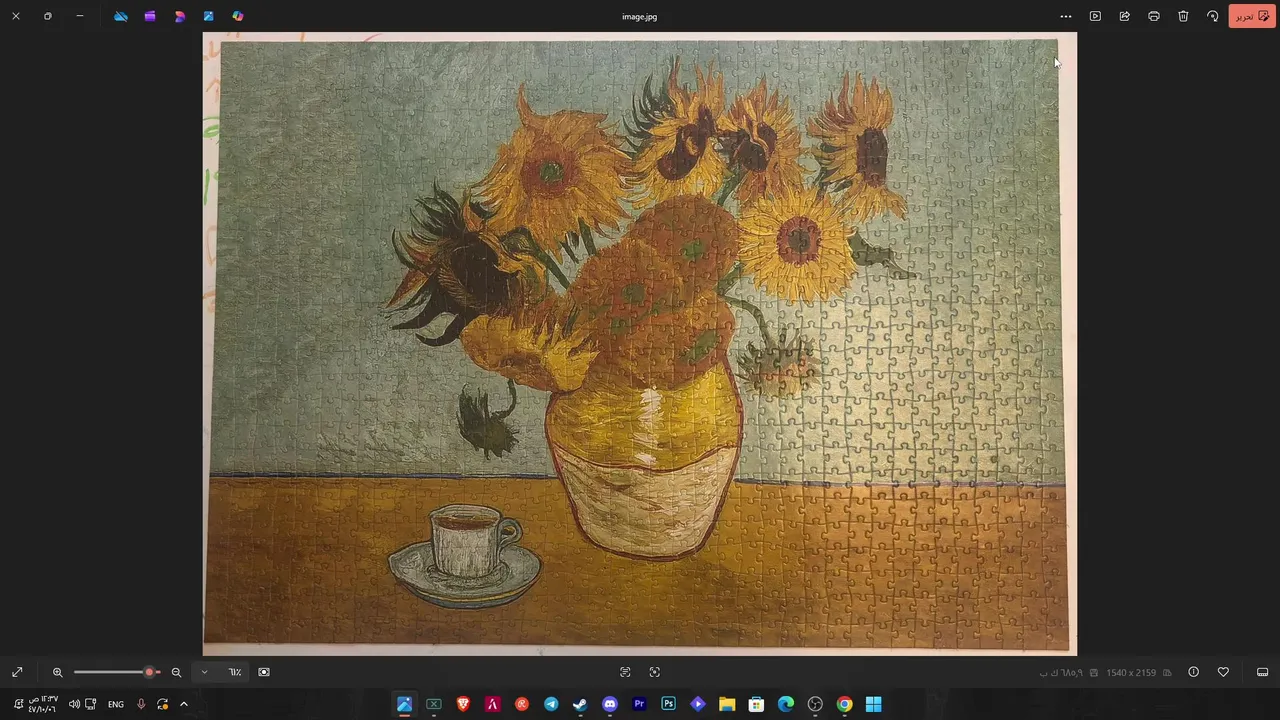This screenshot has height=720, width=1280.
Task: Open Photos app on the taskbar
Action: coord(404,704)
